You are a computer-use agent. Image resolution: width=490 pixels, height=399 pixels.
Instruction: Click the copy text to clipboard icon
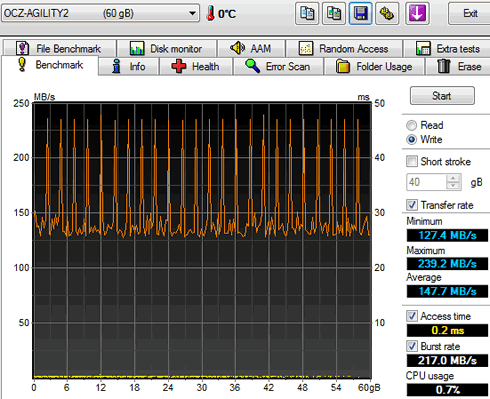click(x=307, y=13)
